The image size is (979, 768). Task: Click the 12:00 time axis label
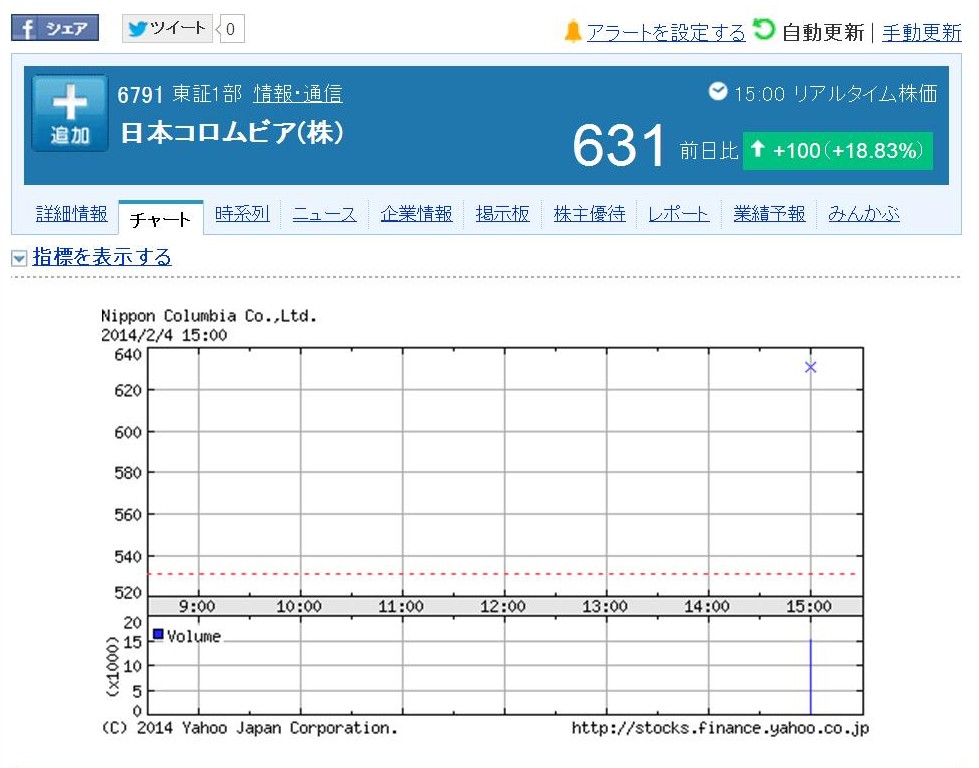503,606
